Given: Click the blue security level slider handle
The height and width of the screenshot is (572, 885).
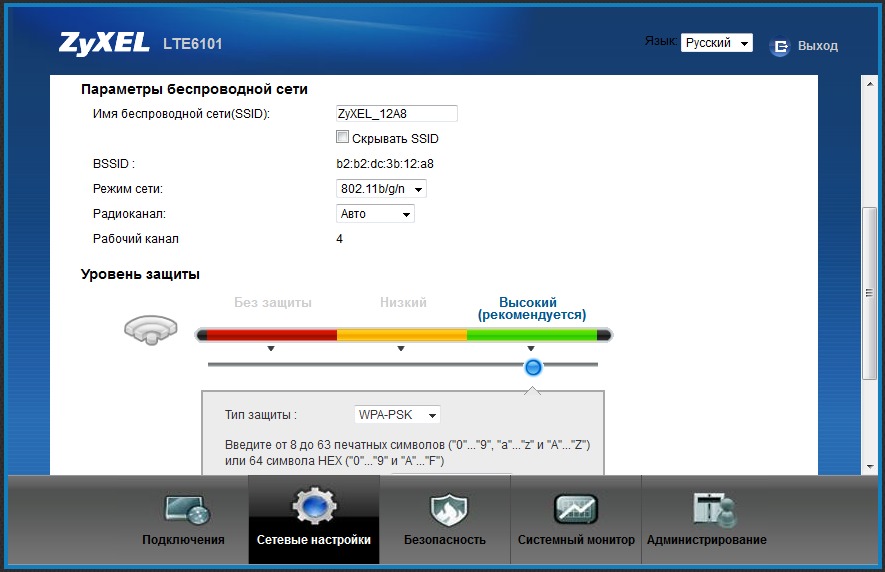Looking at the screenshot, I should (x=533, y=368).
